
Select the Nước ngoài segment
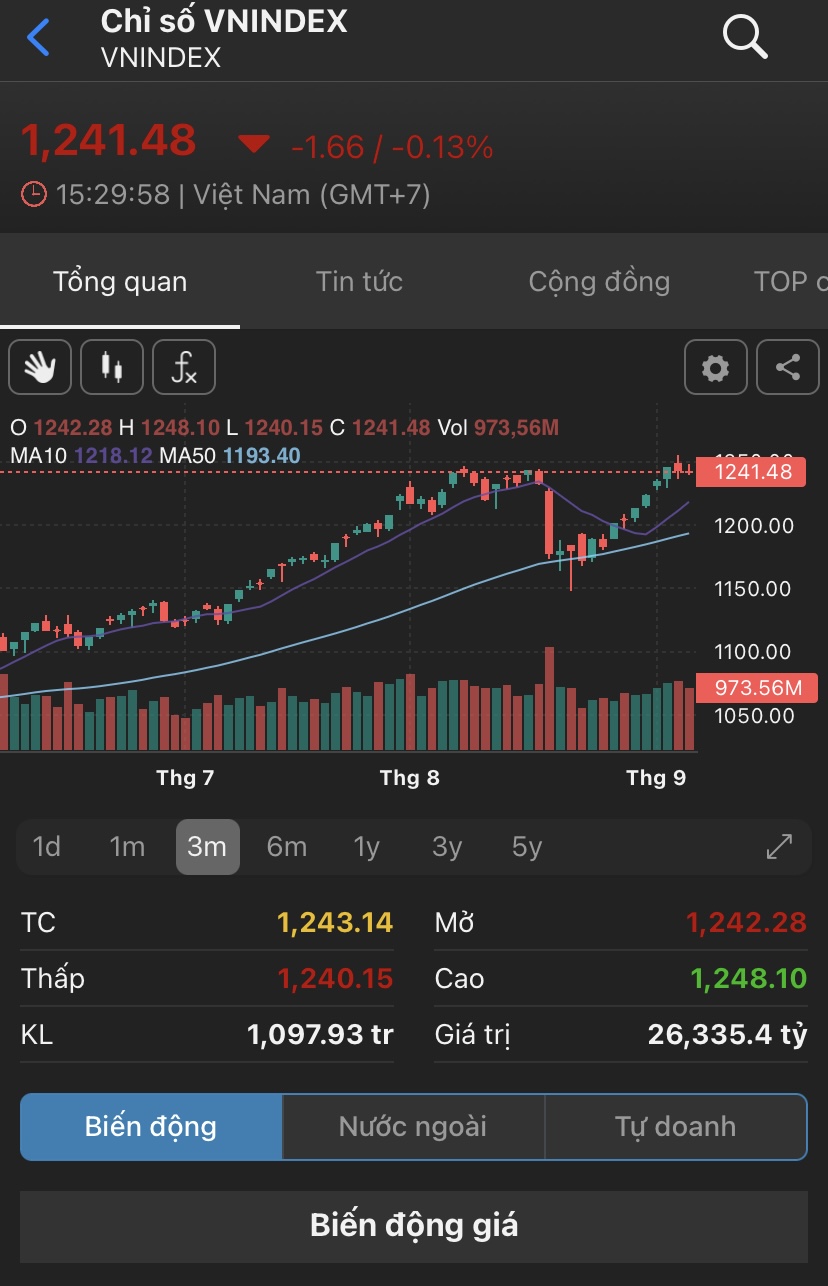click(x=413, y=1127)
